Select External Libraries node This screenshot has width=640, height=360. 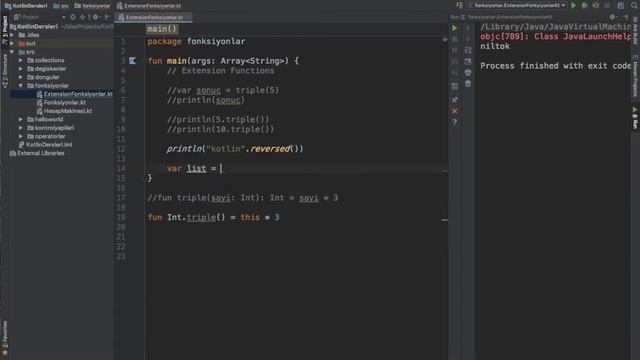click(x=40, y=153)
